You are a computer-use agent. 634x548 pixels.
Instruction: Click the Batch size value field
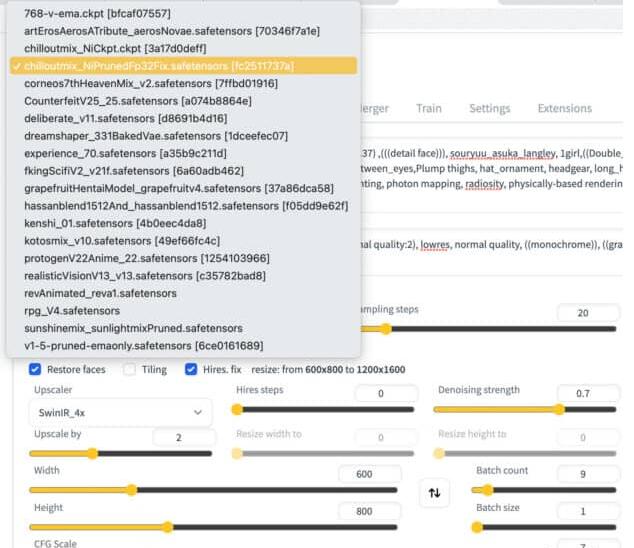click(588, 511)
